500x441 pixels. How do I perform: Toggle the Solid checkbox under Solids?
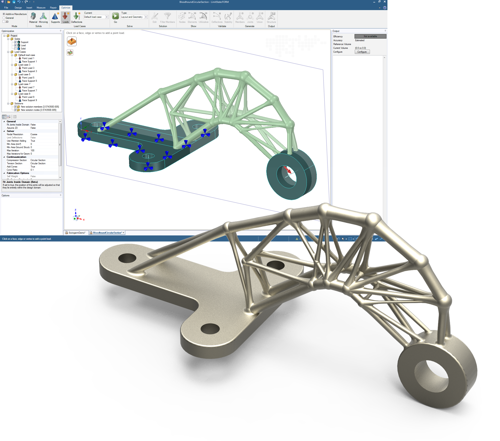[x=15, y=49]
